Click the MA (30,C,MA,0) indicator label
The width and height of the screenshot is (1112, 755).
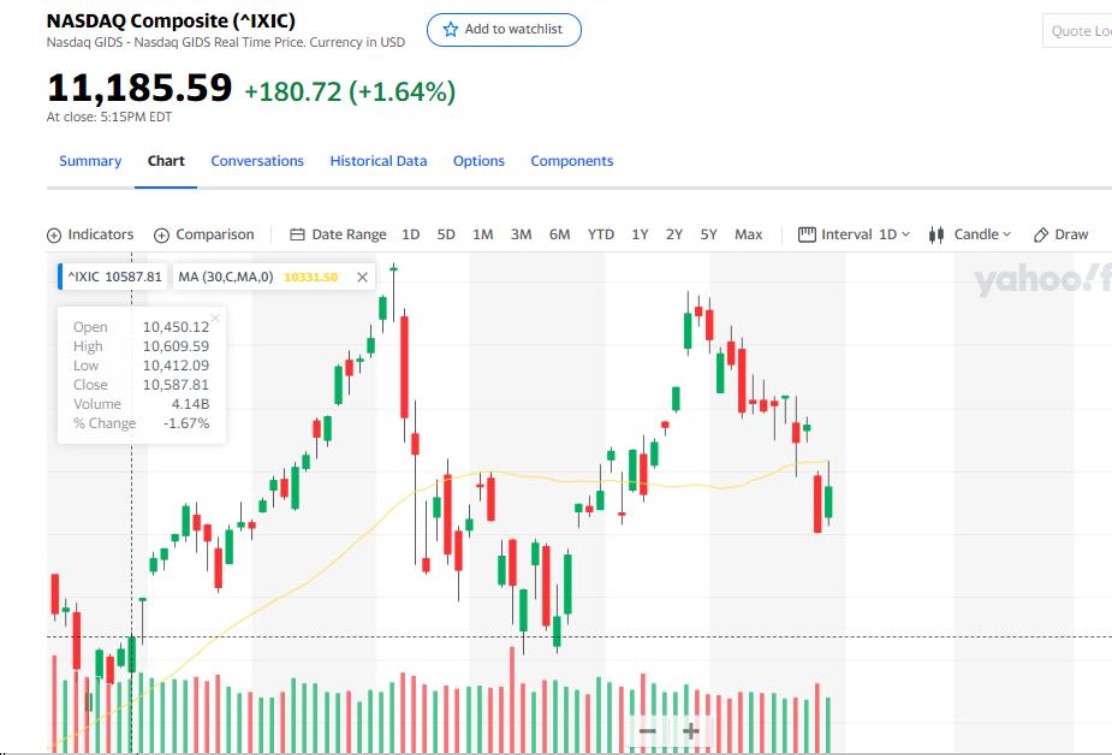pyautogui.click(x=226, y=277)
